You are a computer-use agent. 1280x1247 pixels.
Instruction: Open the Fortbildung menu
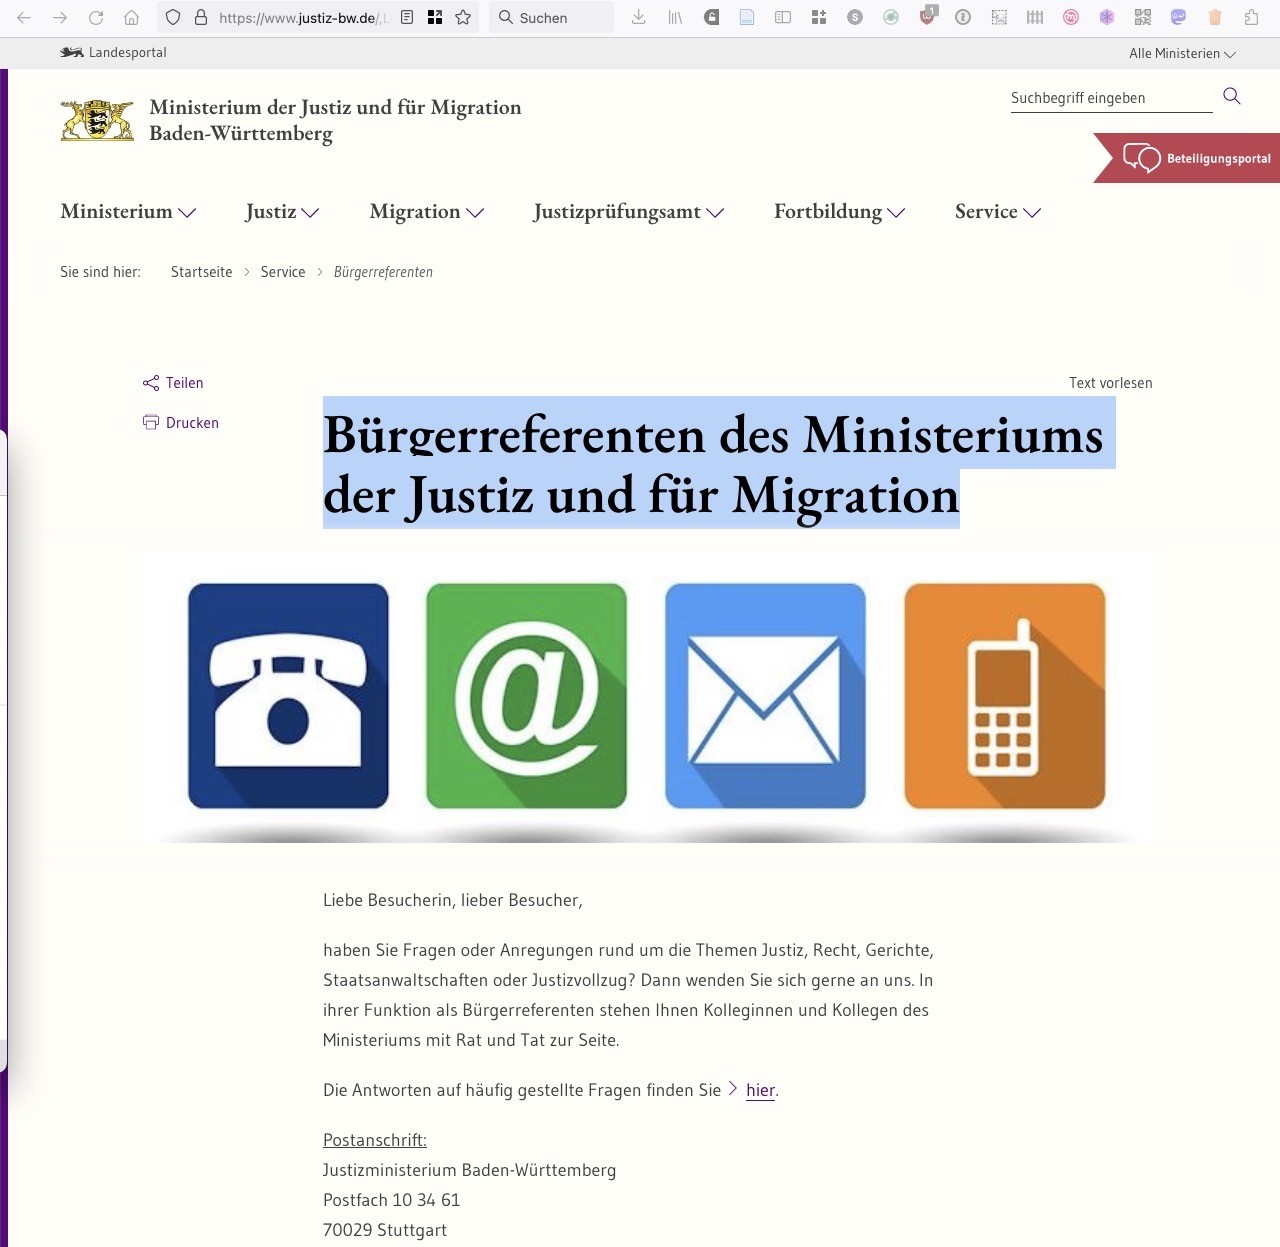[839, 212]
